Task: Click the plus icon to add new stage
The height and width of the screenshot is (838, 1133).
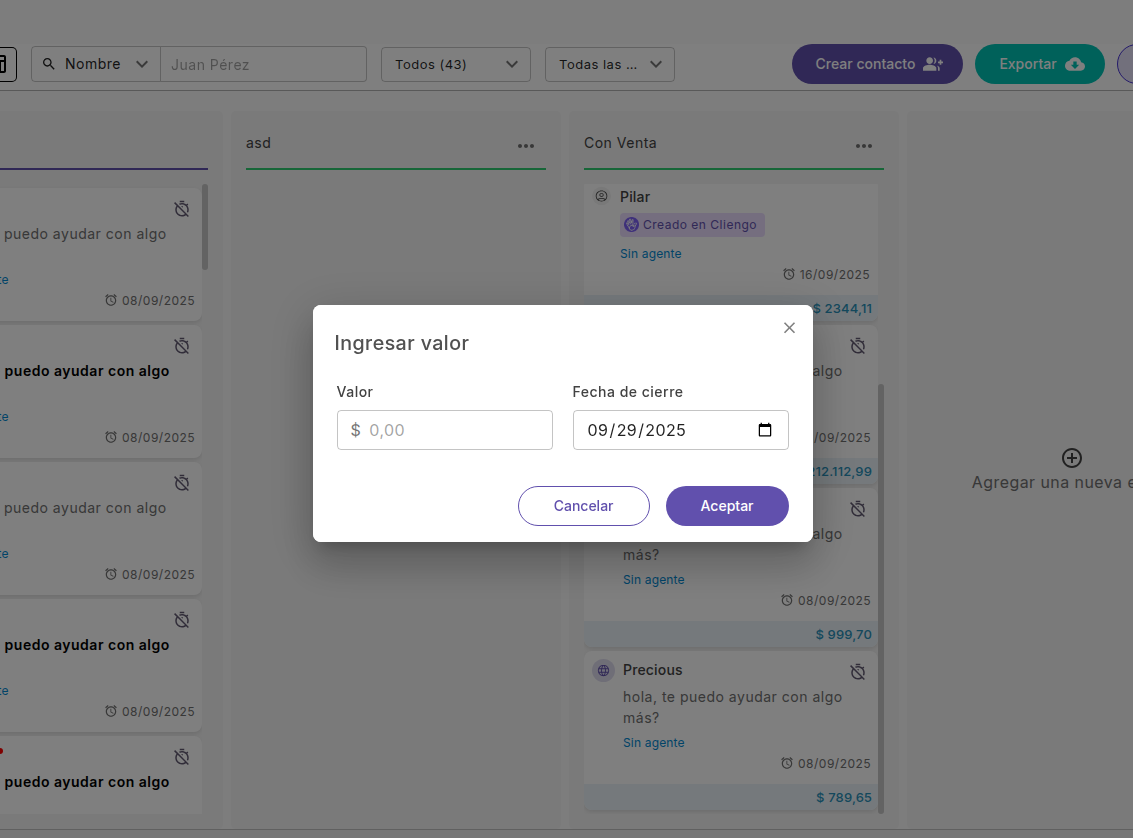Action: tap(1071, 458)
